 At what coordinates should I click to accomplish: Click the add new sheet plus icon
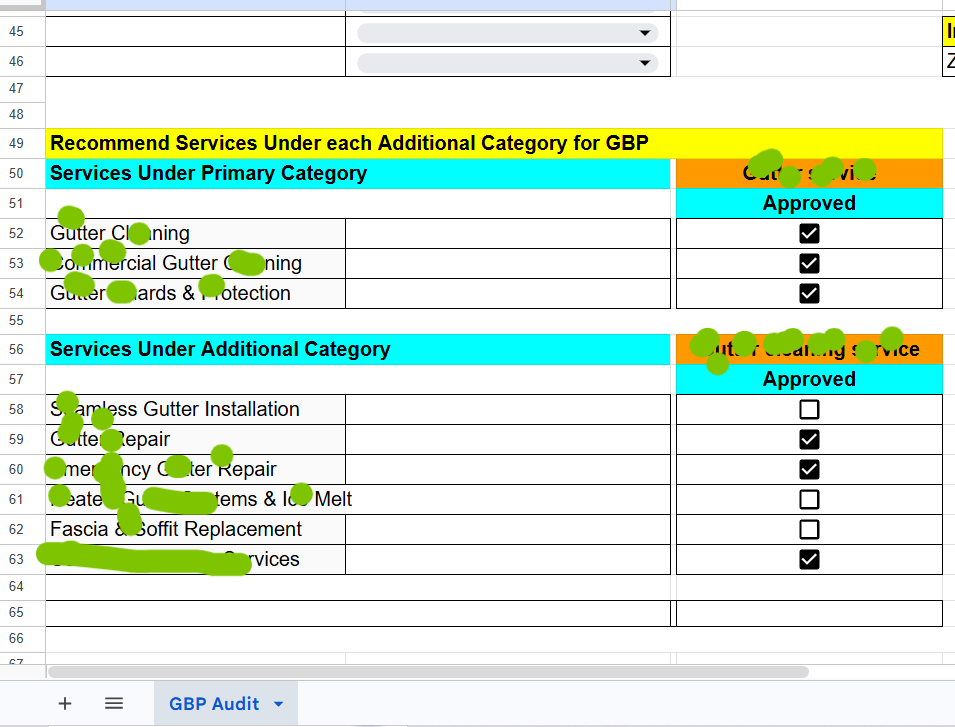(65, 703)
